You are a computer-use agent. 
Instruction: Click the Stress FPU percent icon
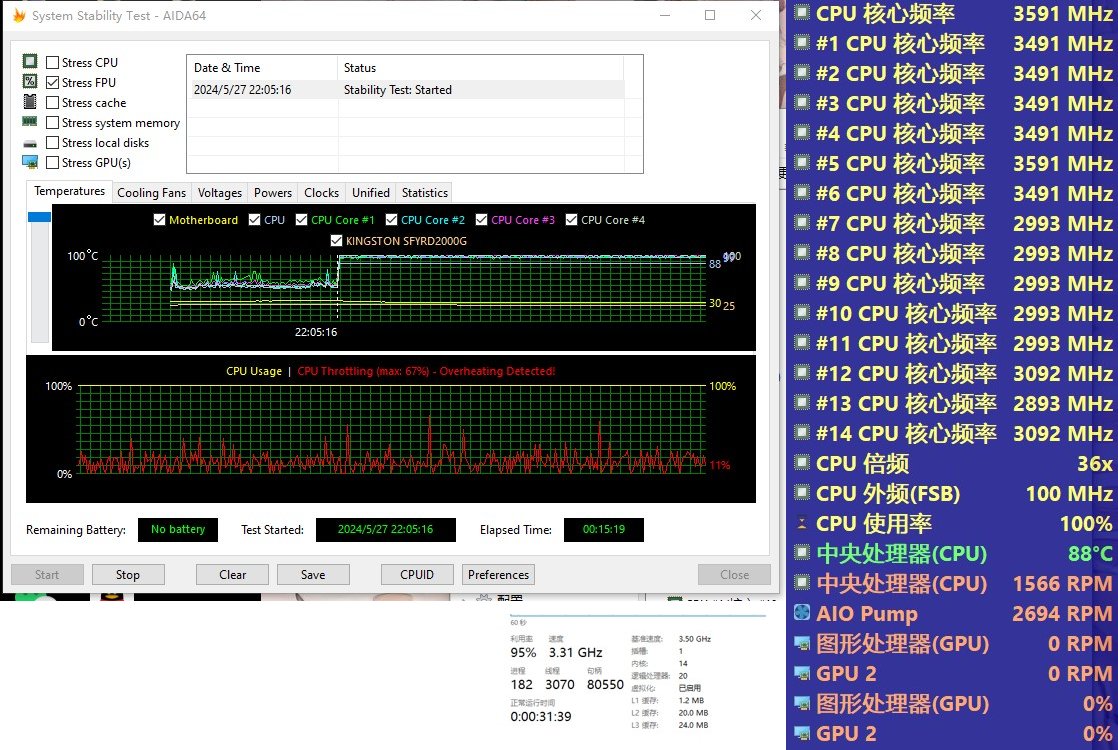(x=30, y=82)
